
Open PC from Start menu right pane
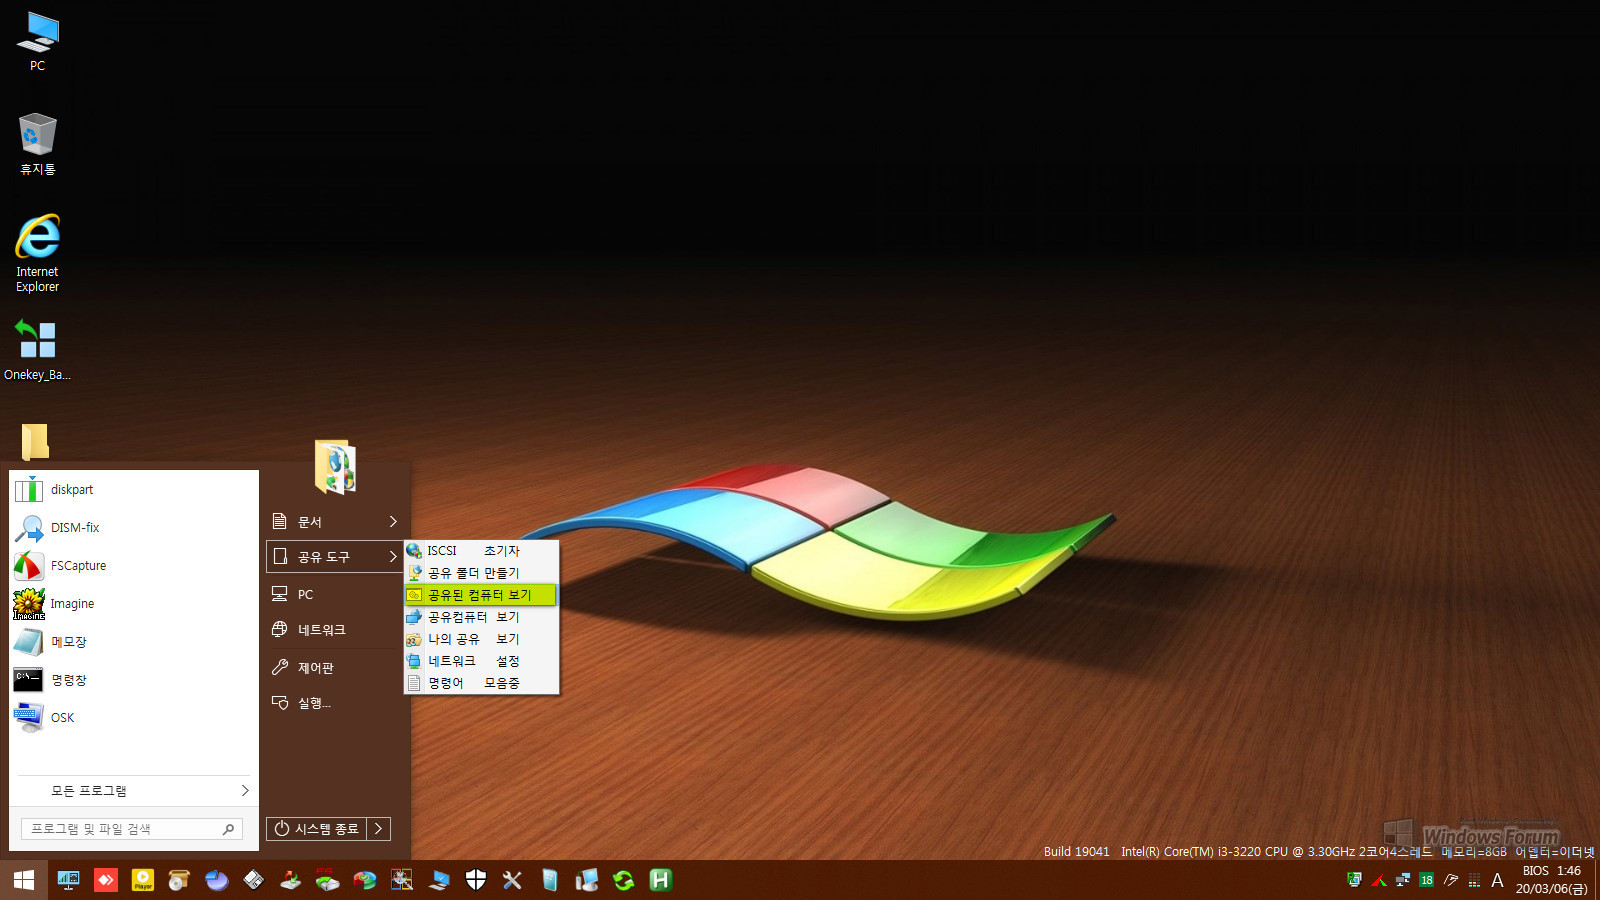(335, 595)
